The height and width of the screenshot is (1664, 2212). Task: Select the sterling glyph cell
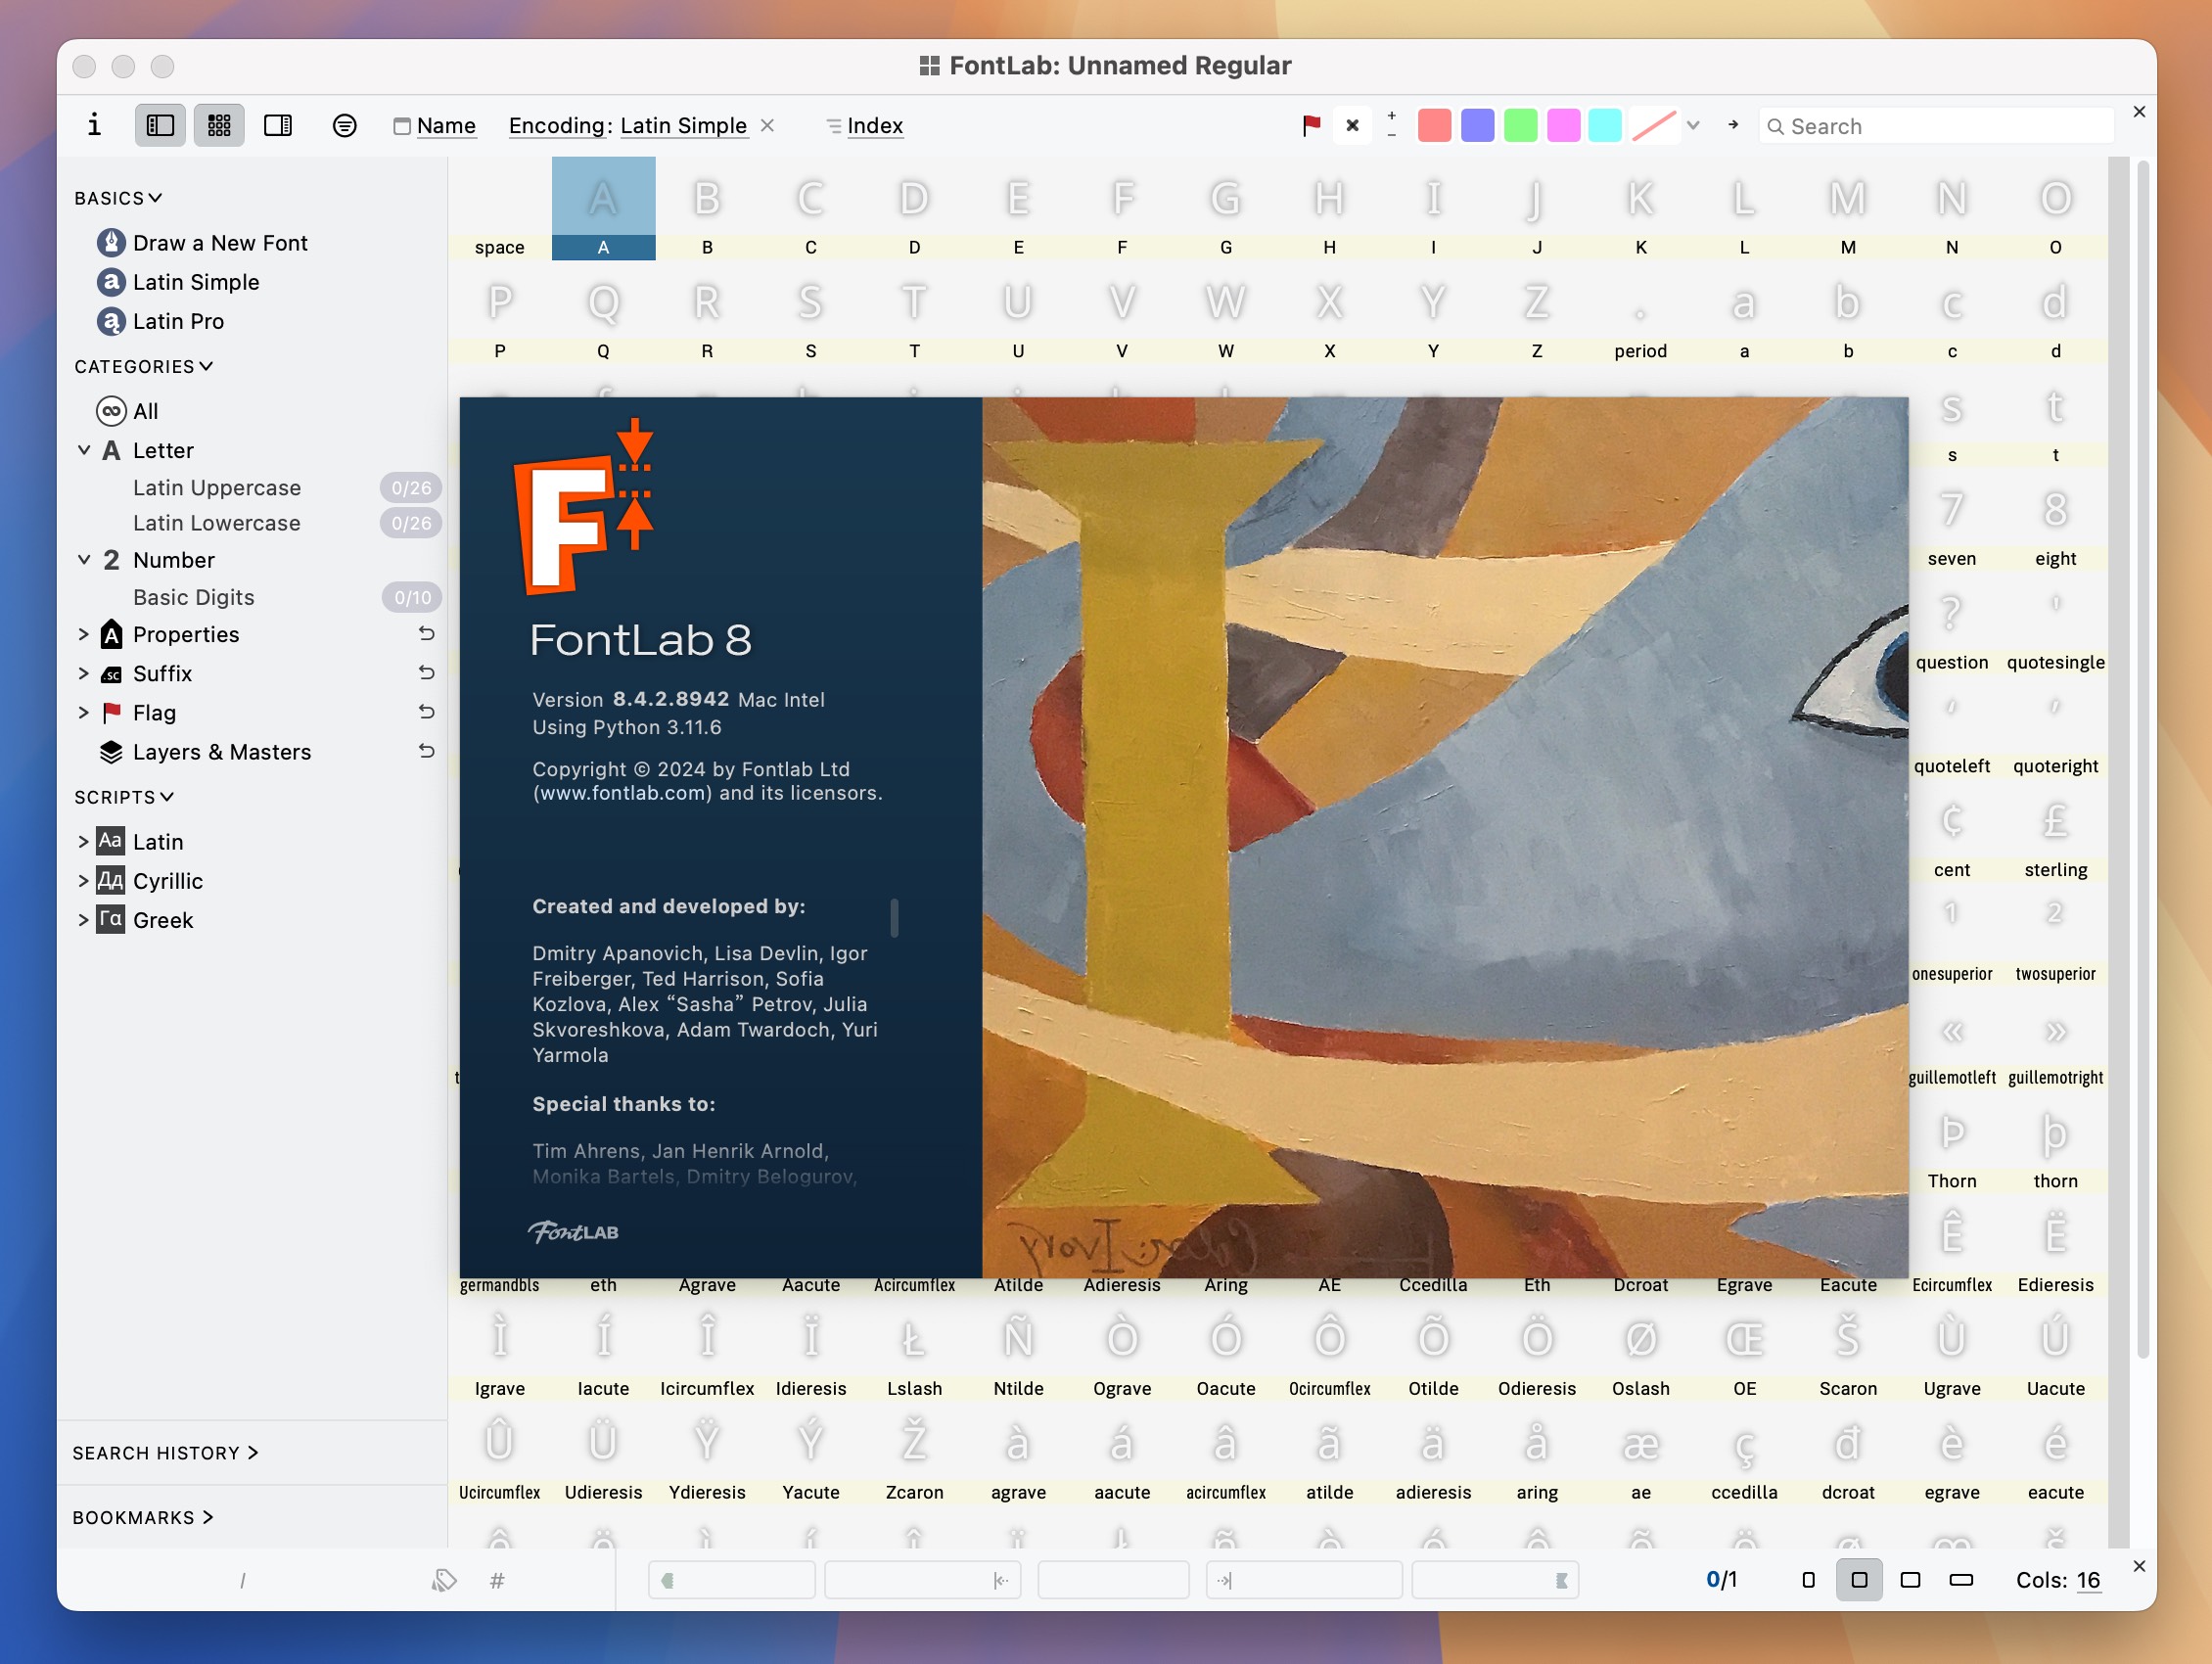pyautogui.click(x=2055, y=831)
